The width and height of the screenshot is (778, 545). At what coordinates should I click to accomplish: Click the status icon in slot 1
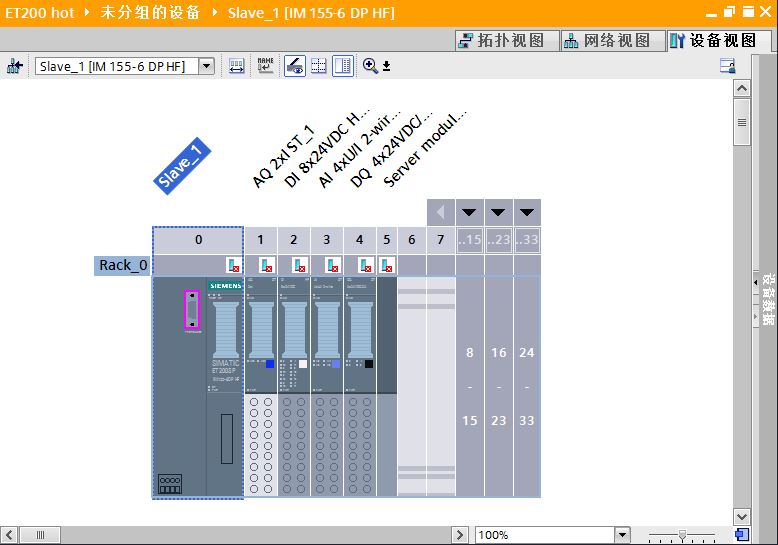(x=267, y=266)
